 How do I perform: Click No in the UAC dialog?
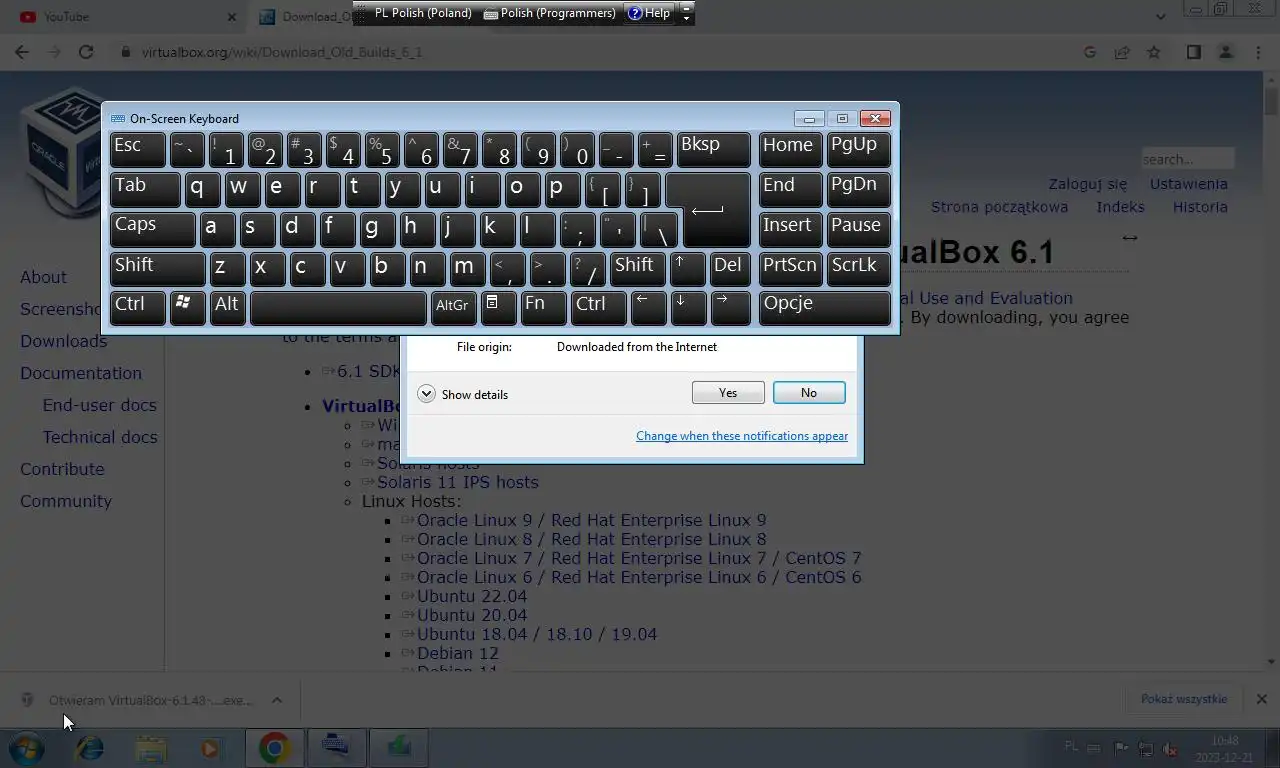(x=809, y=393)
